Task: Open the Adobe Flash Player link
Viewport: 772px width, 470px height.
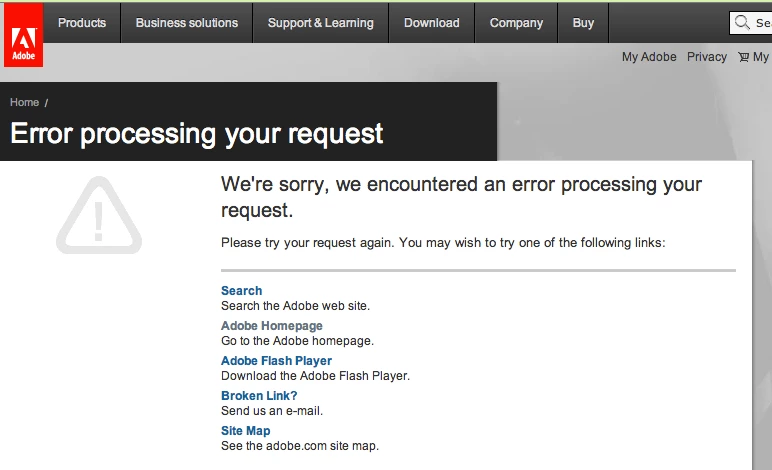Action: (276, 361)
